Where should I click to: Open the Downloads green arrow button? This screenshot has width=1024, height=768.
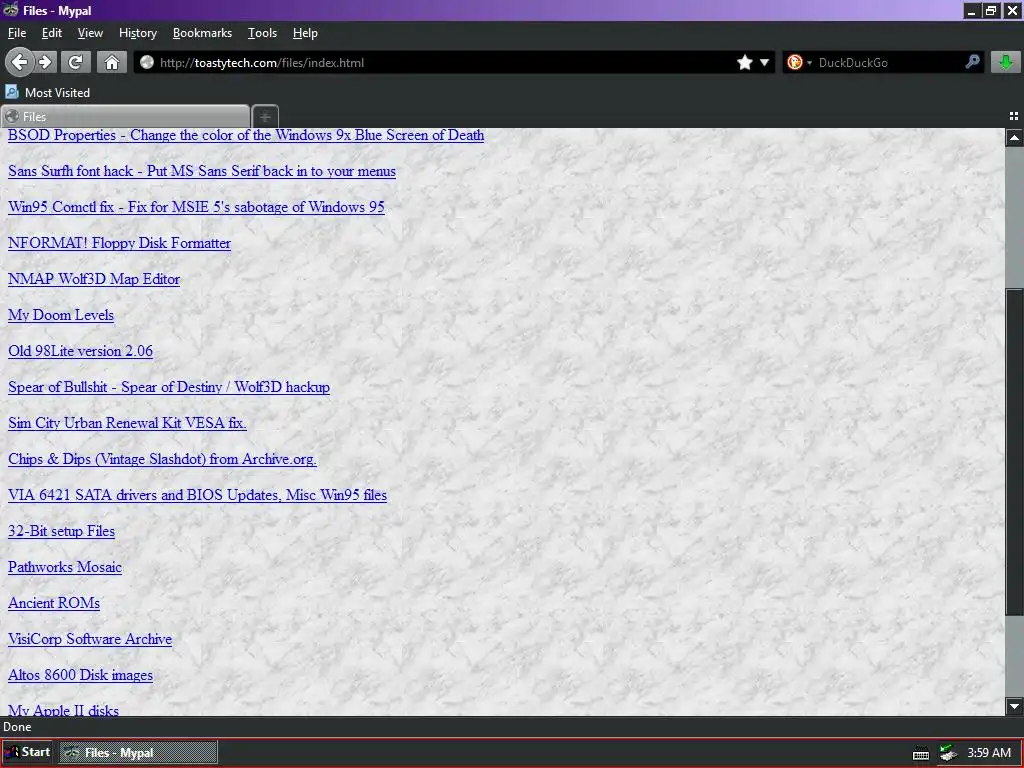point(1006,62)
